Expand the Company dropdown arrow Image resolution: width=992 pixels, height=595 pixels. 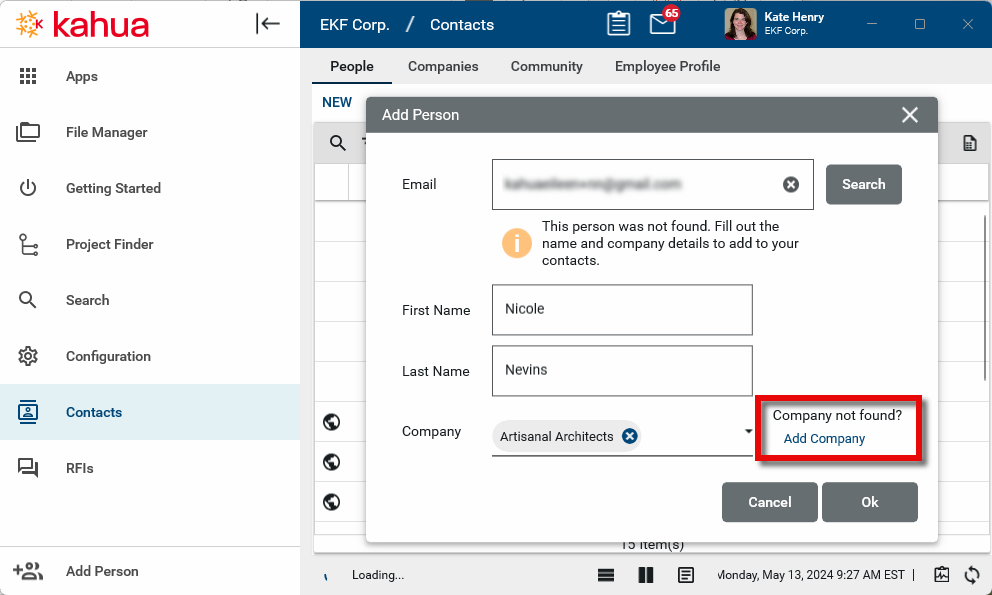[x=748, y=432]
